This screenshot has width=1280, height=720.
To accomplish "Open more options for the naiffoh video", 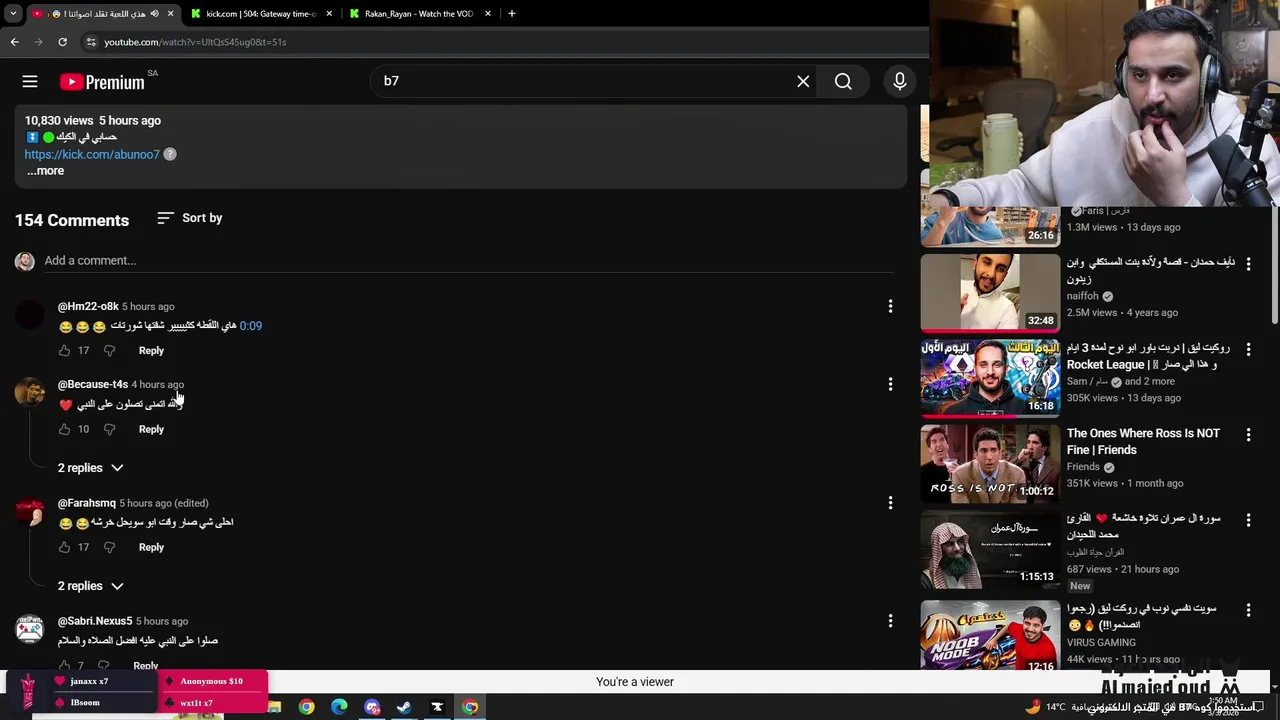I will click(1248, 264).
